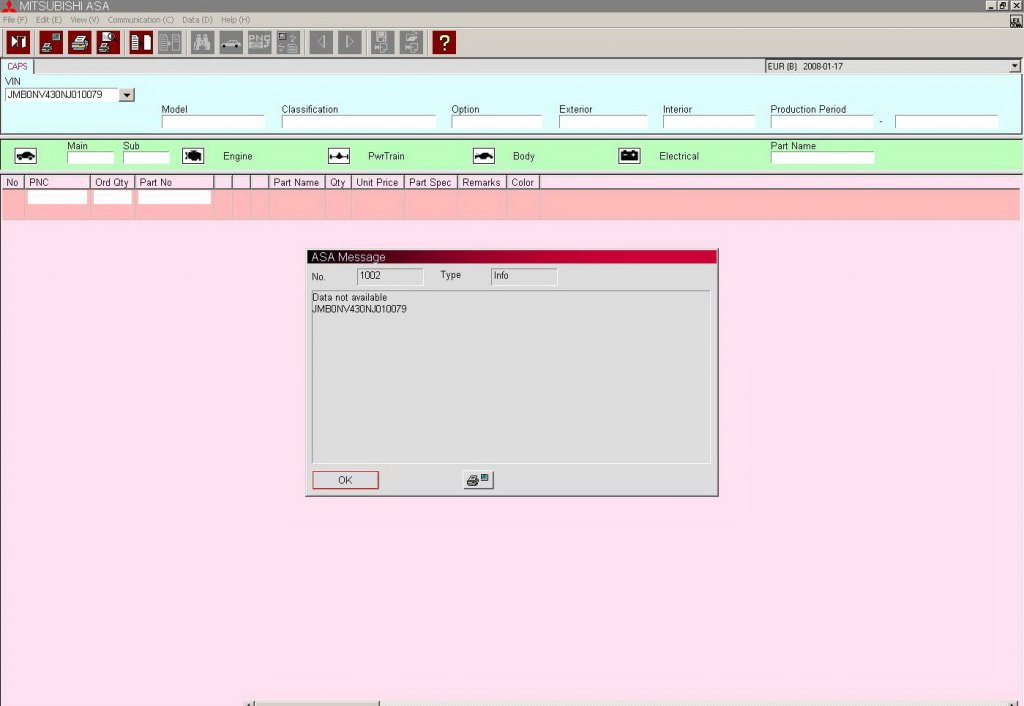Select the PwrTrain axle icon
The image size is (1024, 706).
point(339,156)
